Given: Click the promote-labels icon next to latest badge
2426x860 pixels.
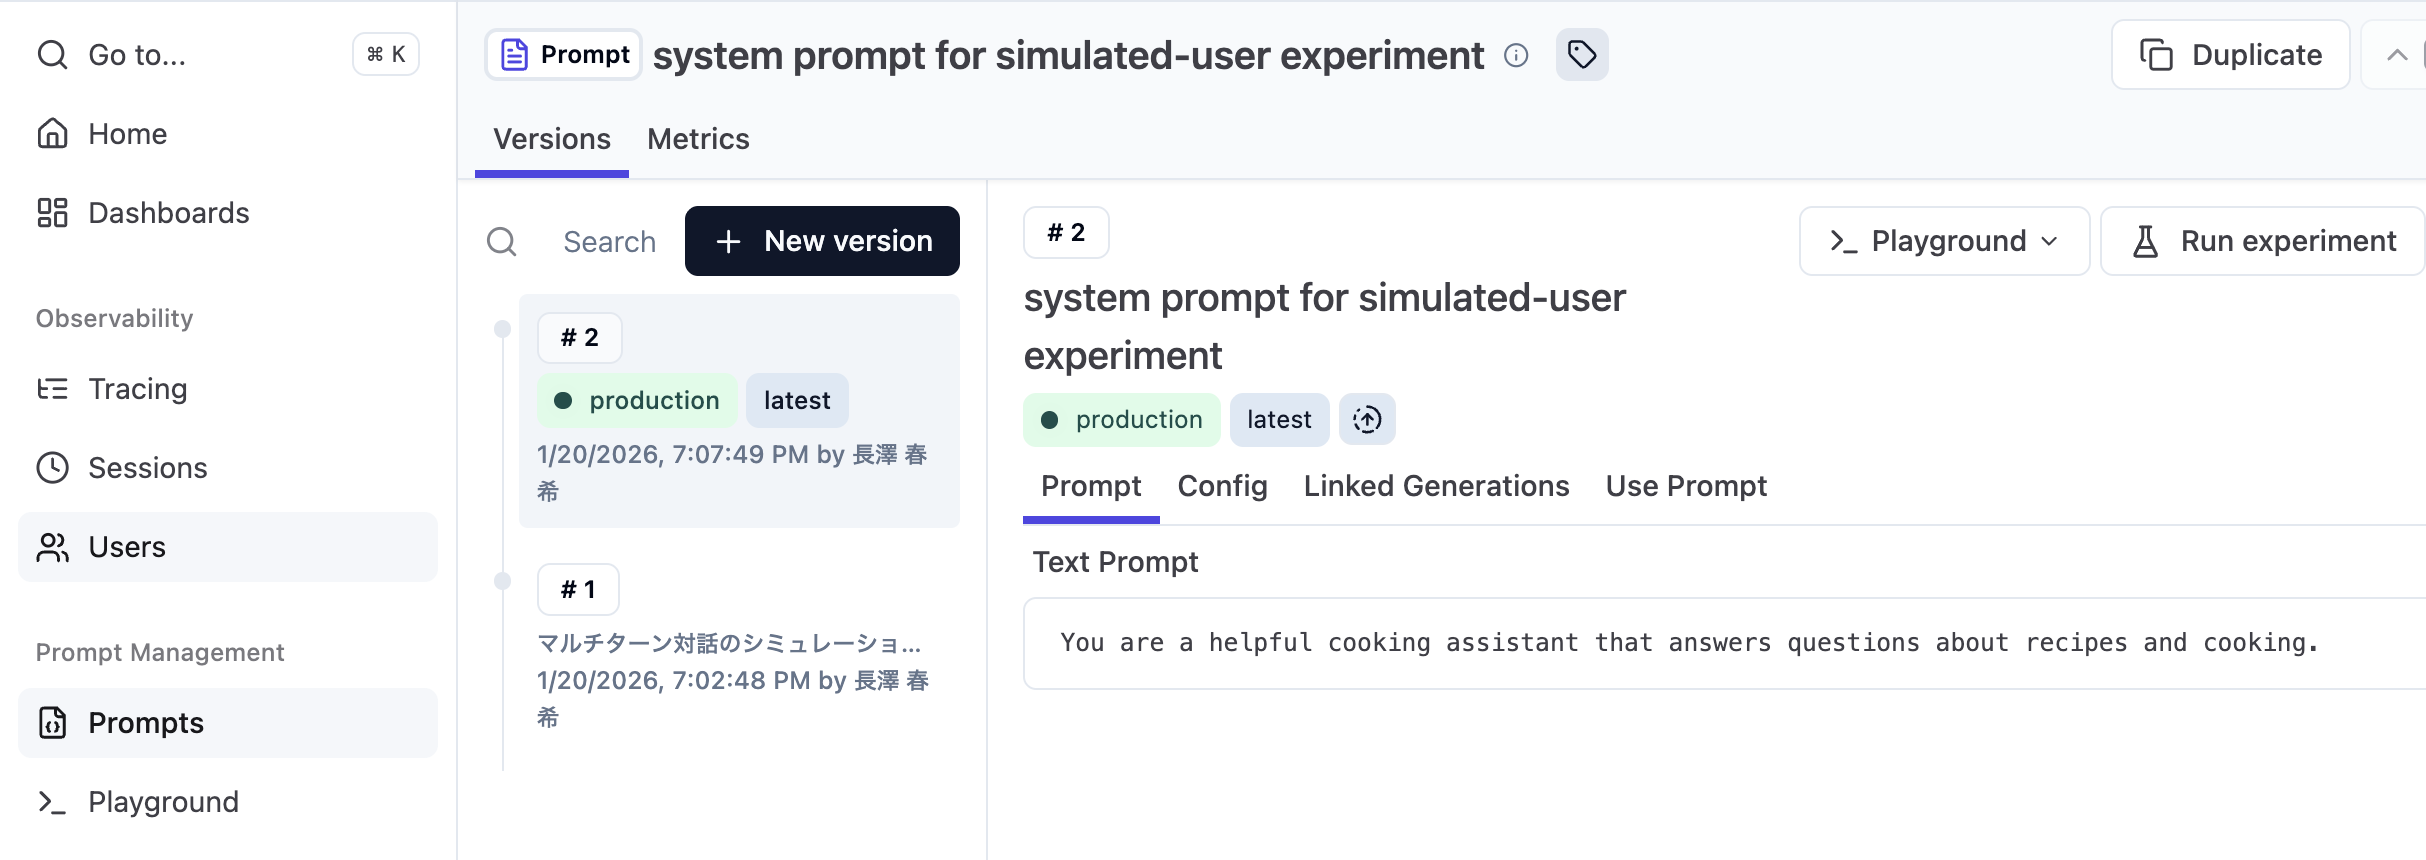Looking at the screenshot, I should point(1367,420).
